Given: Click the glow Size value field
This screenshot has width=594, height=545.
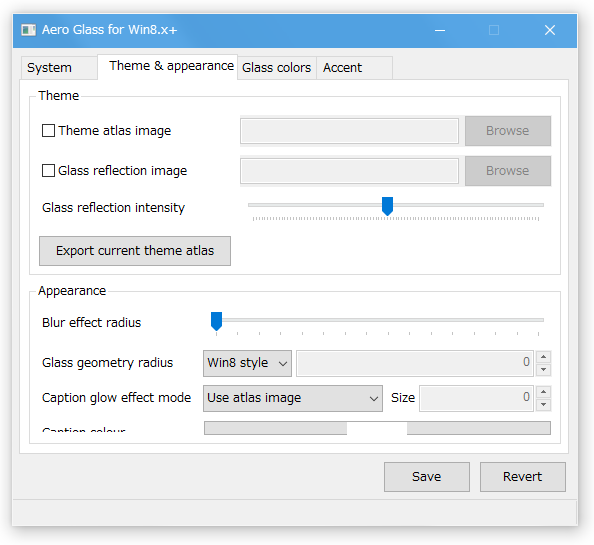Looking at the screenshot, I should [x=477, y=398].
